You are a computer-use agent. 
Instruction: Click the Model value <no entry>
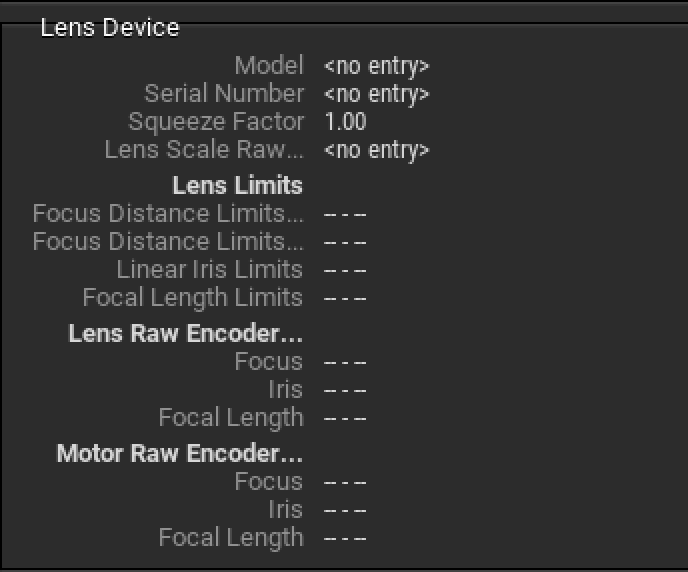pyautogui.click(x=376, y=67)
